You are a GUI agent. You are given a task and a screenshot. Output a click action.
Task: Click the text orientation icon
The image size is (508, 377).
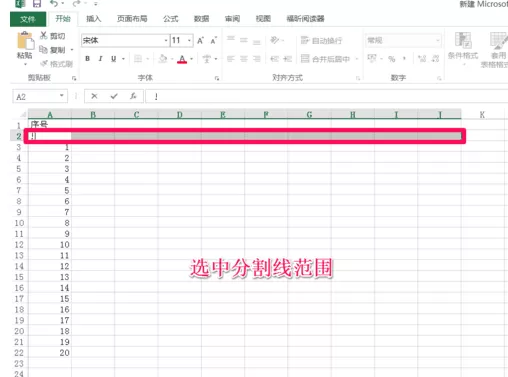pyautogui.click(x=275, y=40)
